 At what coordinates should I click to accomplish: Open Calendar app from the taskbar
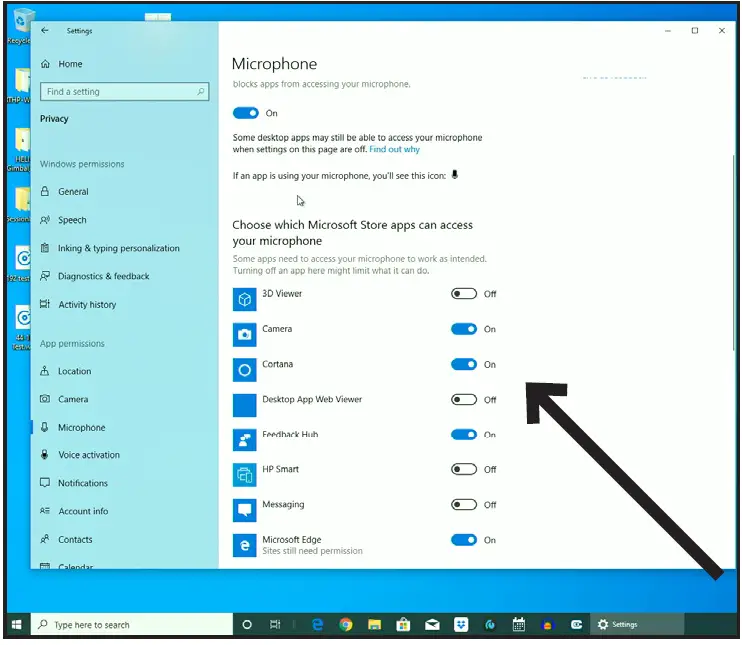pyautogui.click(x=519, y=625)
